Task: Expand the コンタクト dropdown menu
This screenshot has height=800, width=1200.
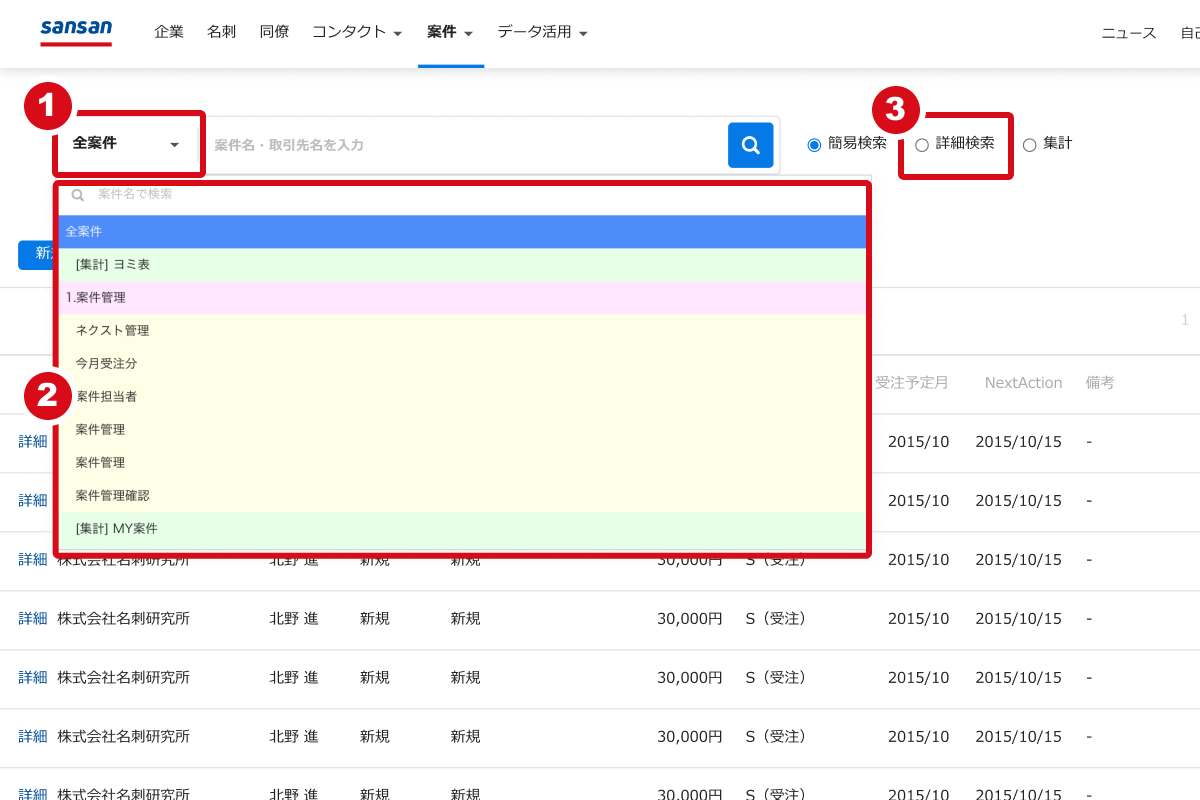Action: 356,31
